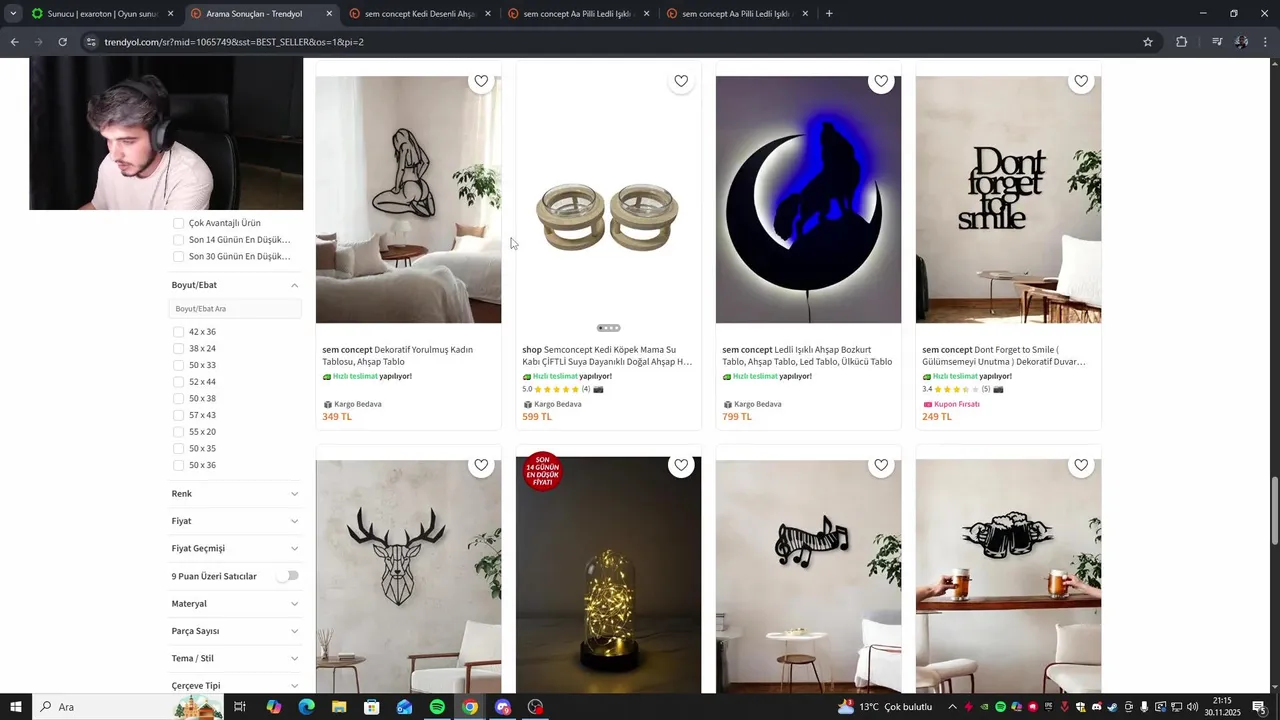
Task: Open Spotify from the taskbar
Action: 437,707
